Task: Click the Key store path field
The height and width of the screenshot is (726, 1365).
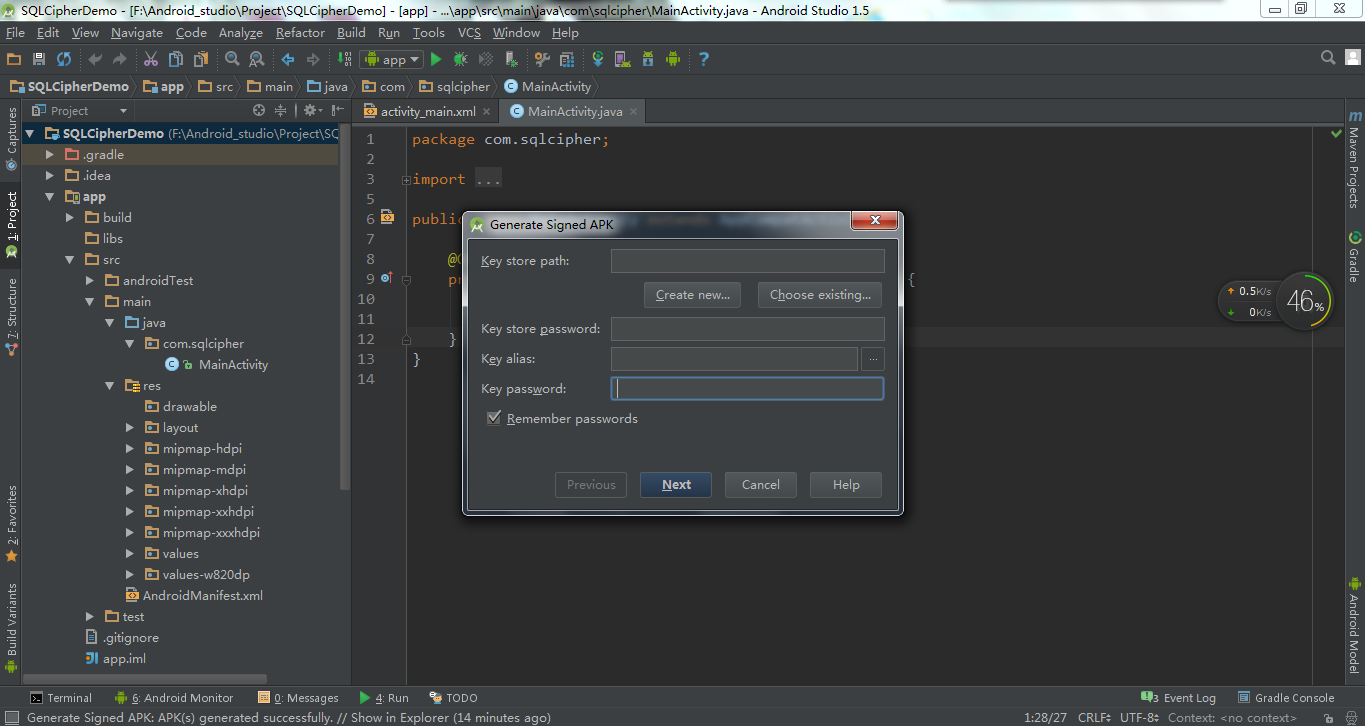Action: [x=748, y=261]
